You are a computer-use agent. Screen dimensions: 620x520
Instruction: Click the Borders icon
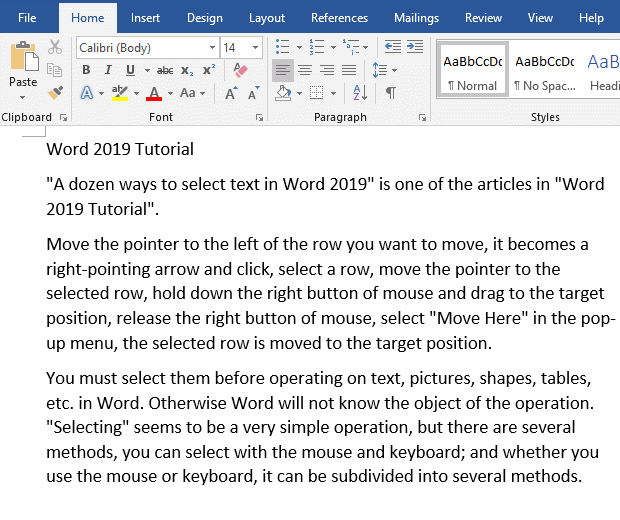pyautogui.click(x=316, y=93)
